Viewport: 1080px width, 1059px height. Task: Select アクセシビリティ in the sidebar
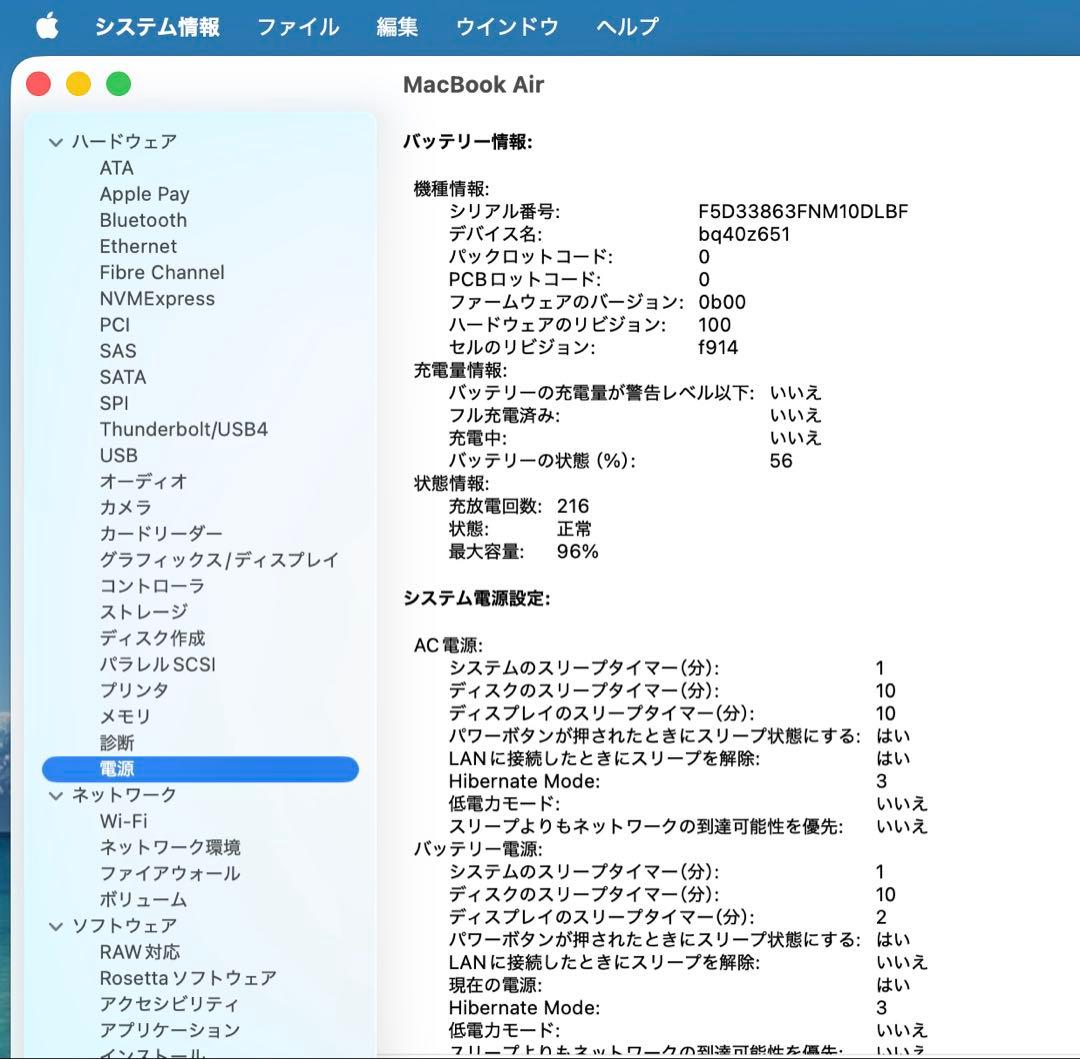169,1005
